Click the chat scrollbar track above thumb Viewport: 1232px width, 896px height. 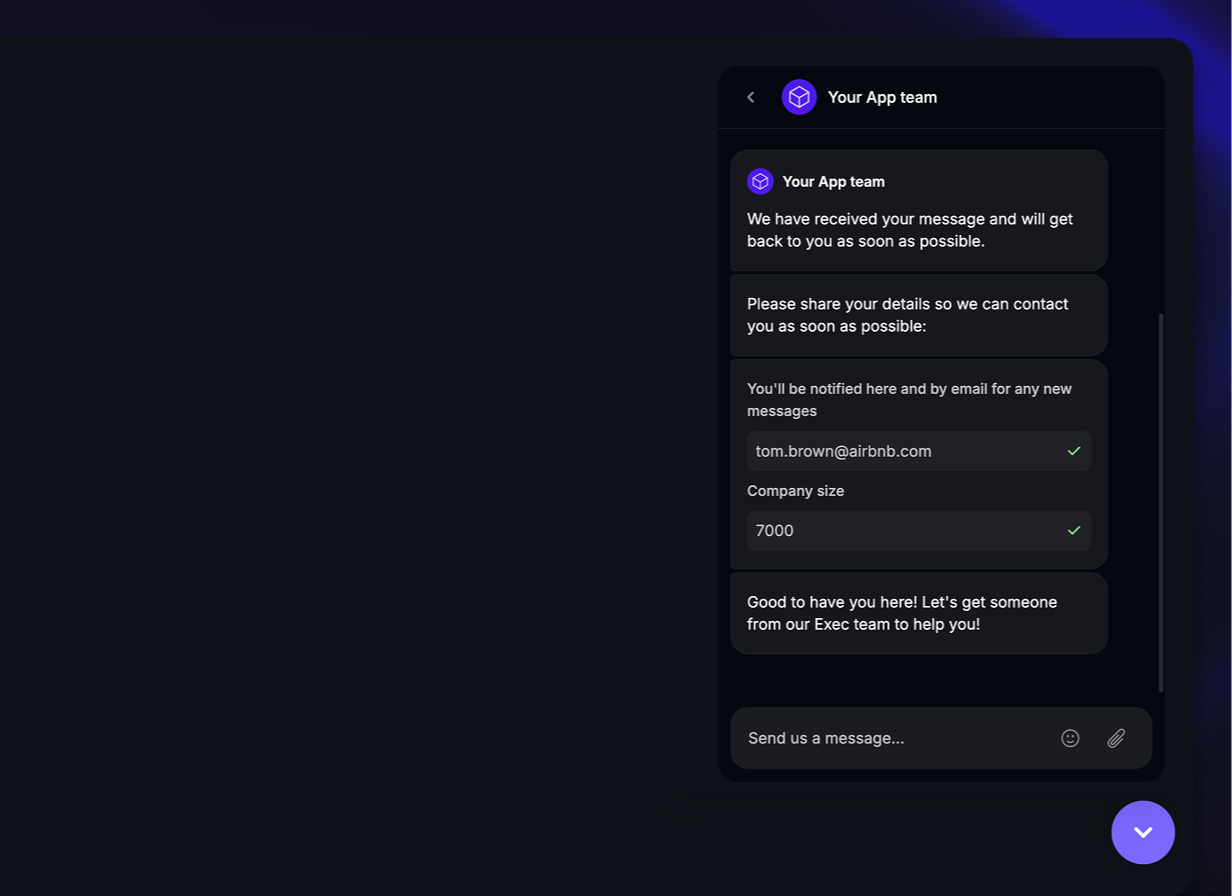1161,220
